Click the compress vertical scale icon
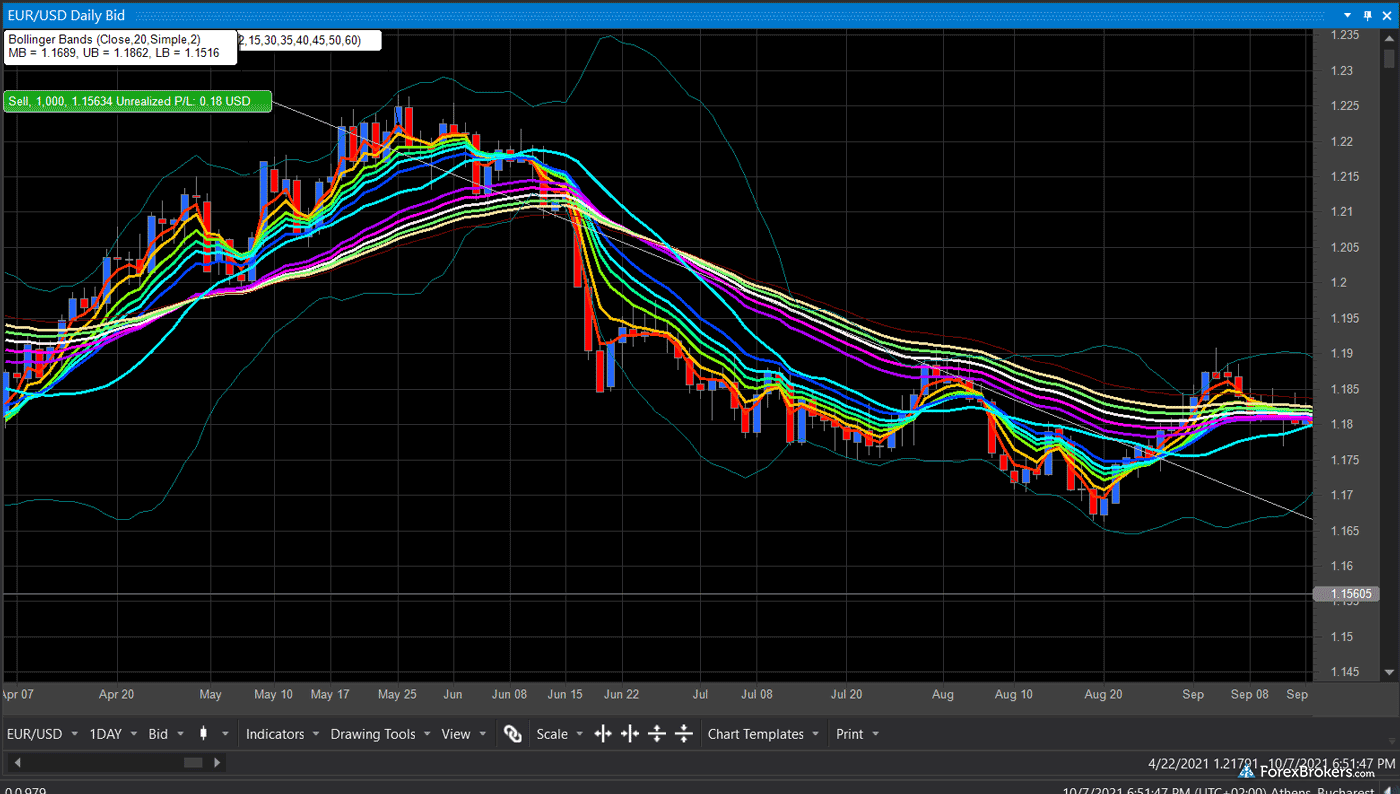Viewport: 1400px width, 794px height. (684, 733)
